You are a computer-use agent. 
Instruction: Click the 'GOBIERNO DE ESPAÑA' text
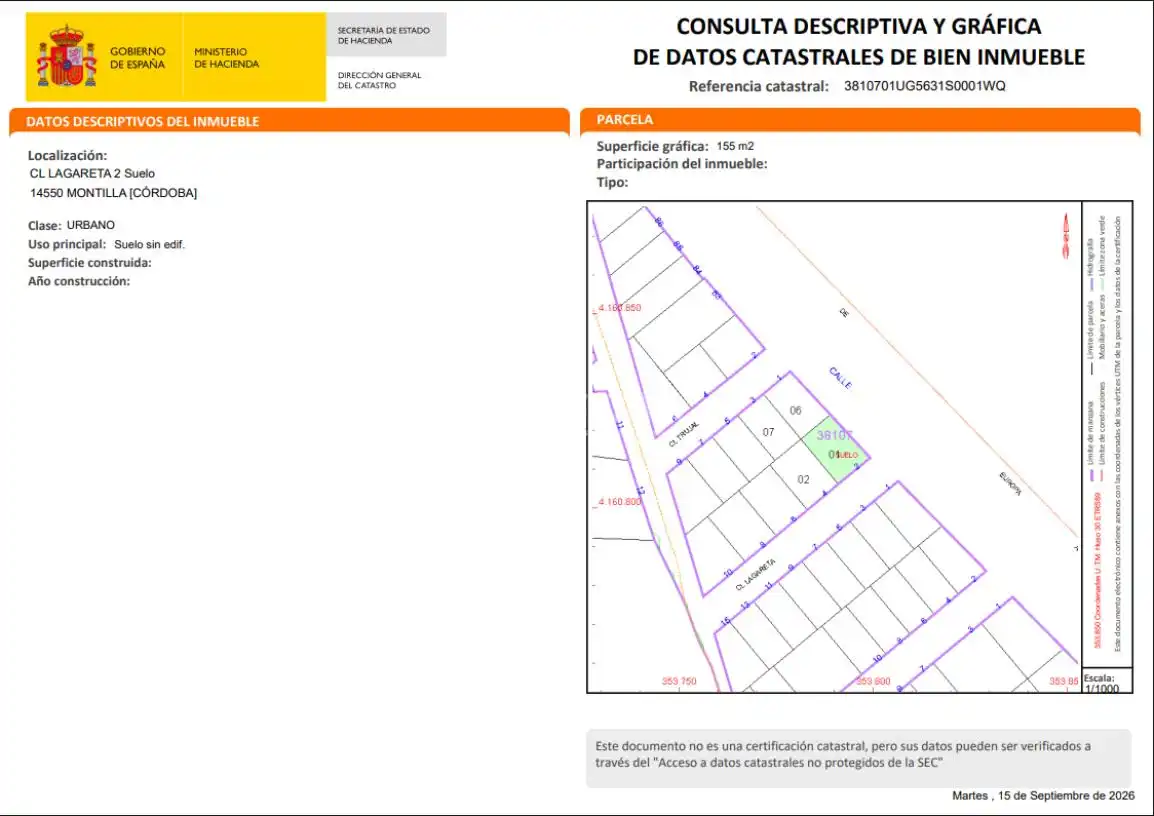point(138,57)
